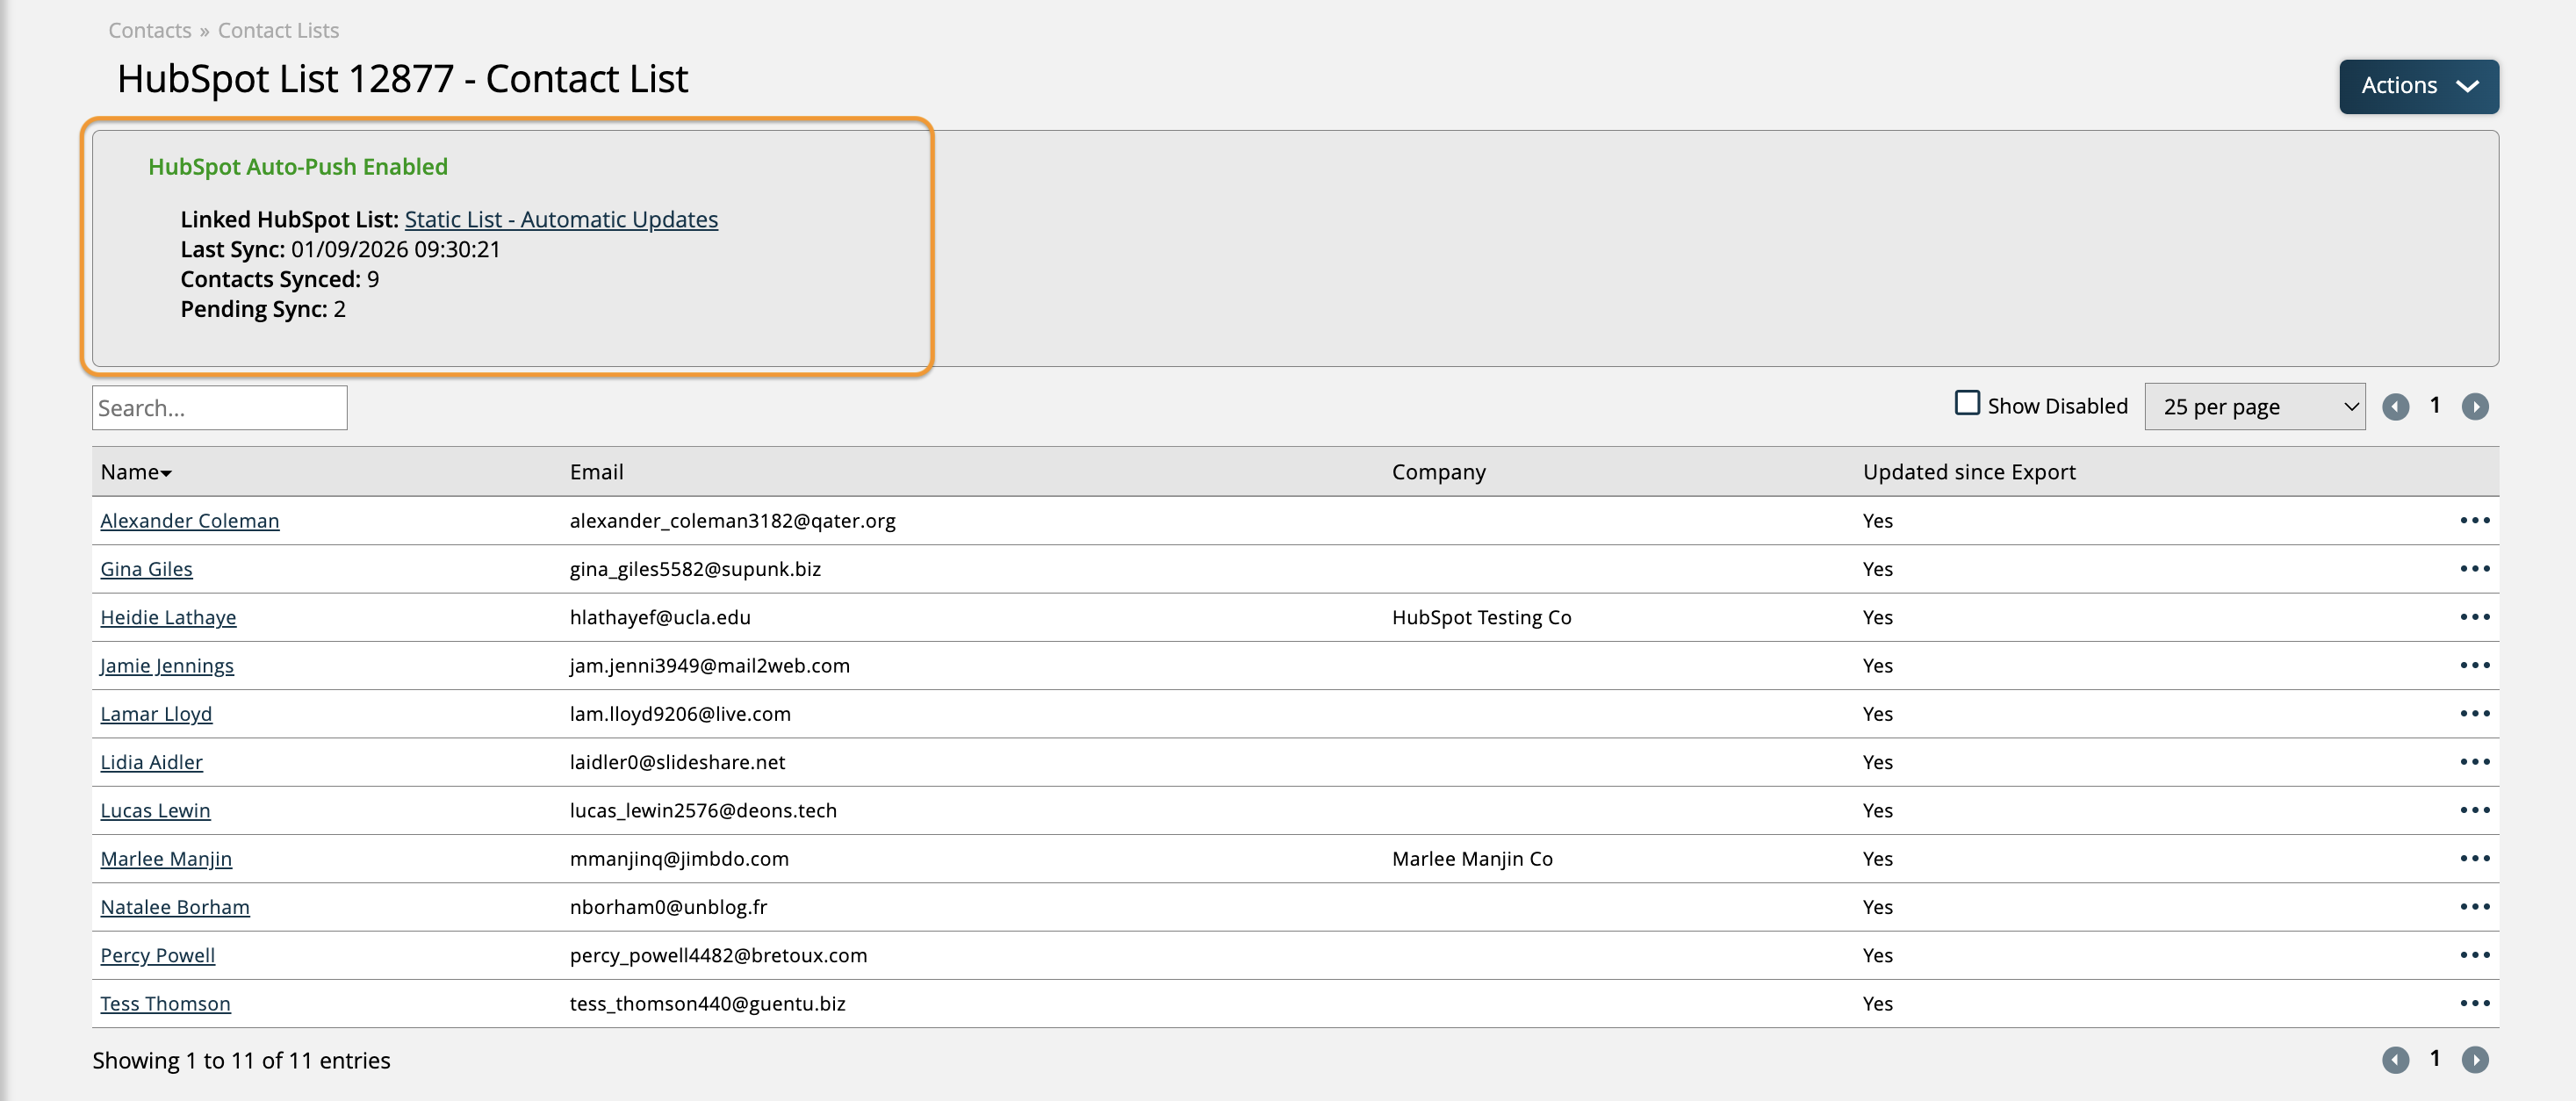Expand the 25 per page selector

tap(2254, 407)
